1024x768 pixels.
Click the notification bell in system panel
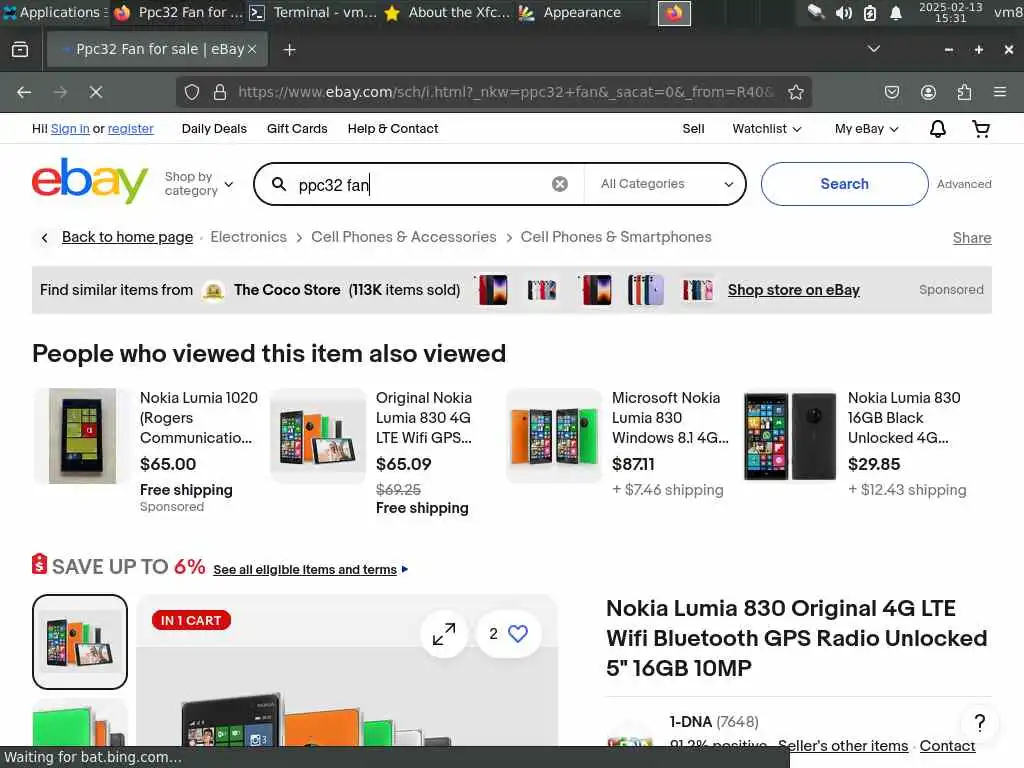(x=896, y=12)
